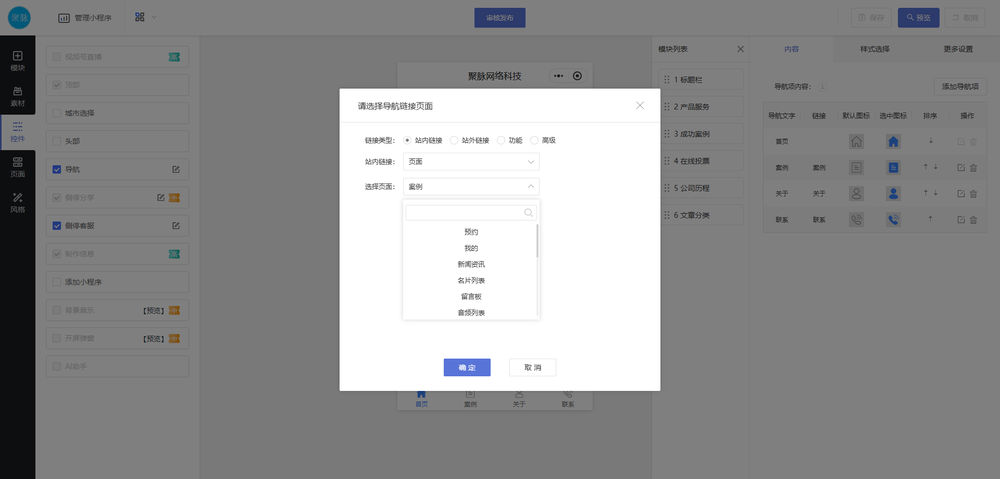This screenshot has width=1000, height=479.
Task: Uncheck the 侧停客服 checkbox
Action: 57,226
